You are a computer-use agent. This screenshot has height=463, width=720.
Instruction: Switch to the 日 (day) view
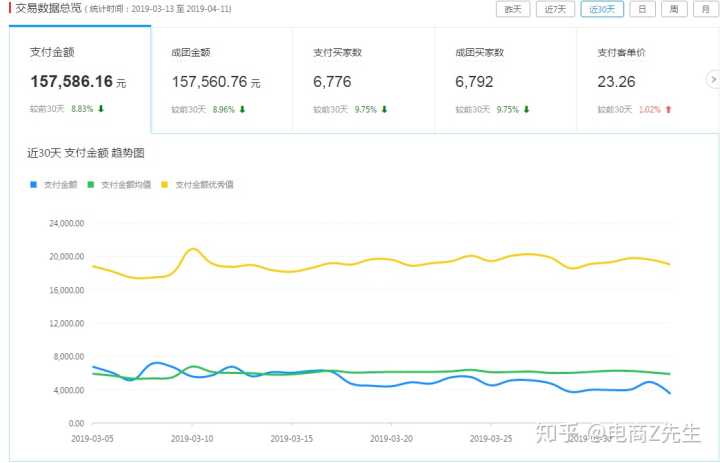[641, 9]
